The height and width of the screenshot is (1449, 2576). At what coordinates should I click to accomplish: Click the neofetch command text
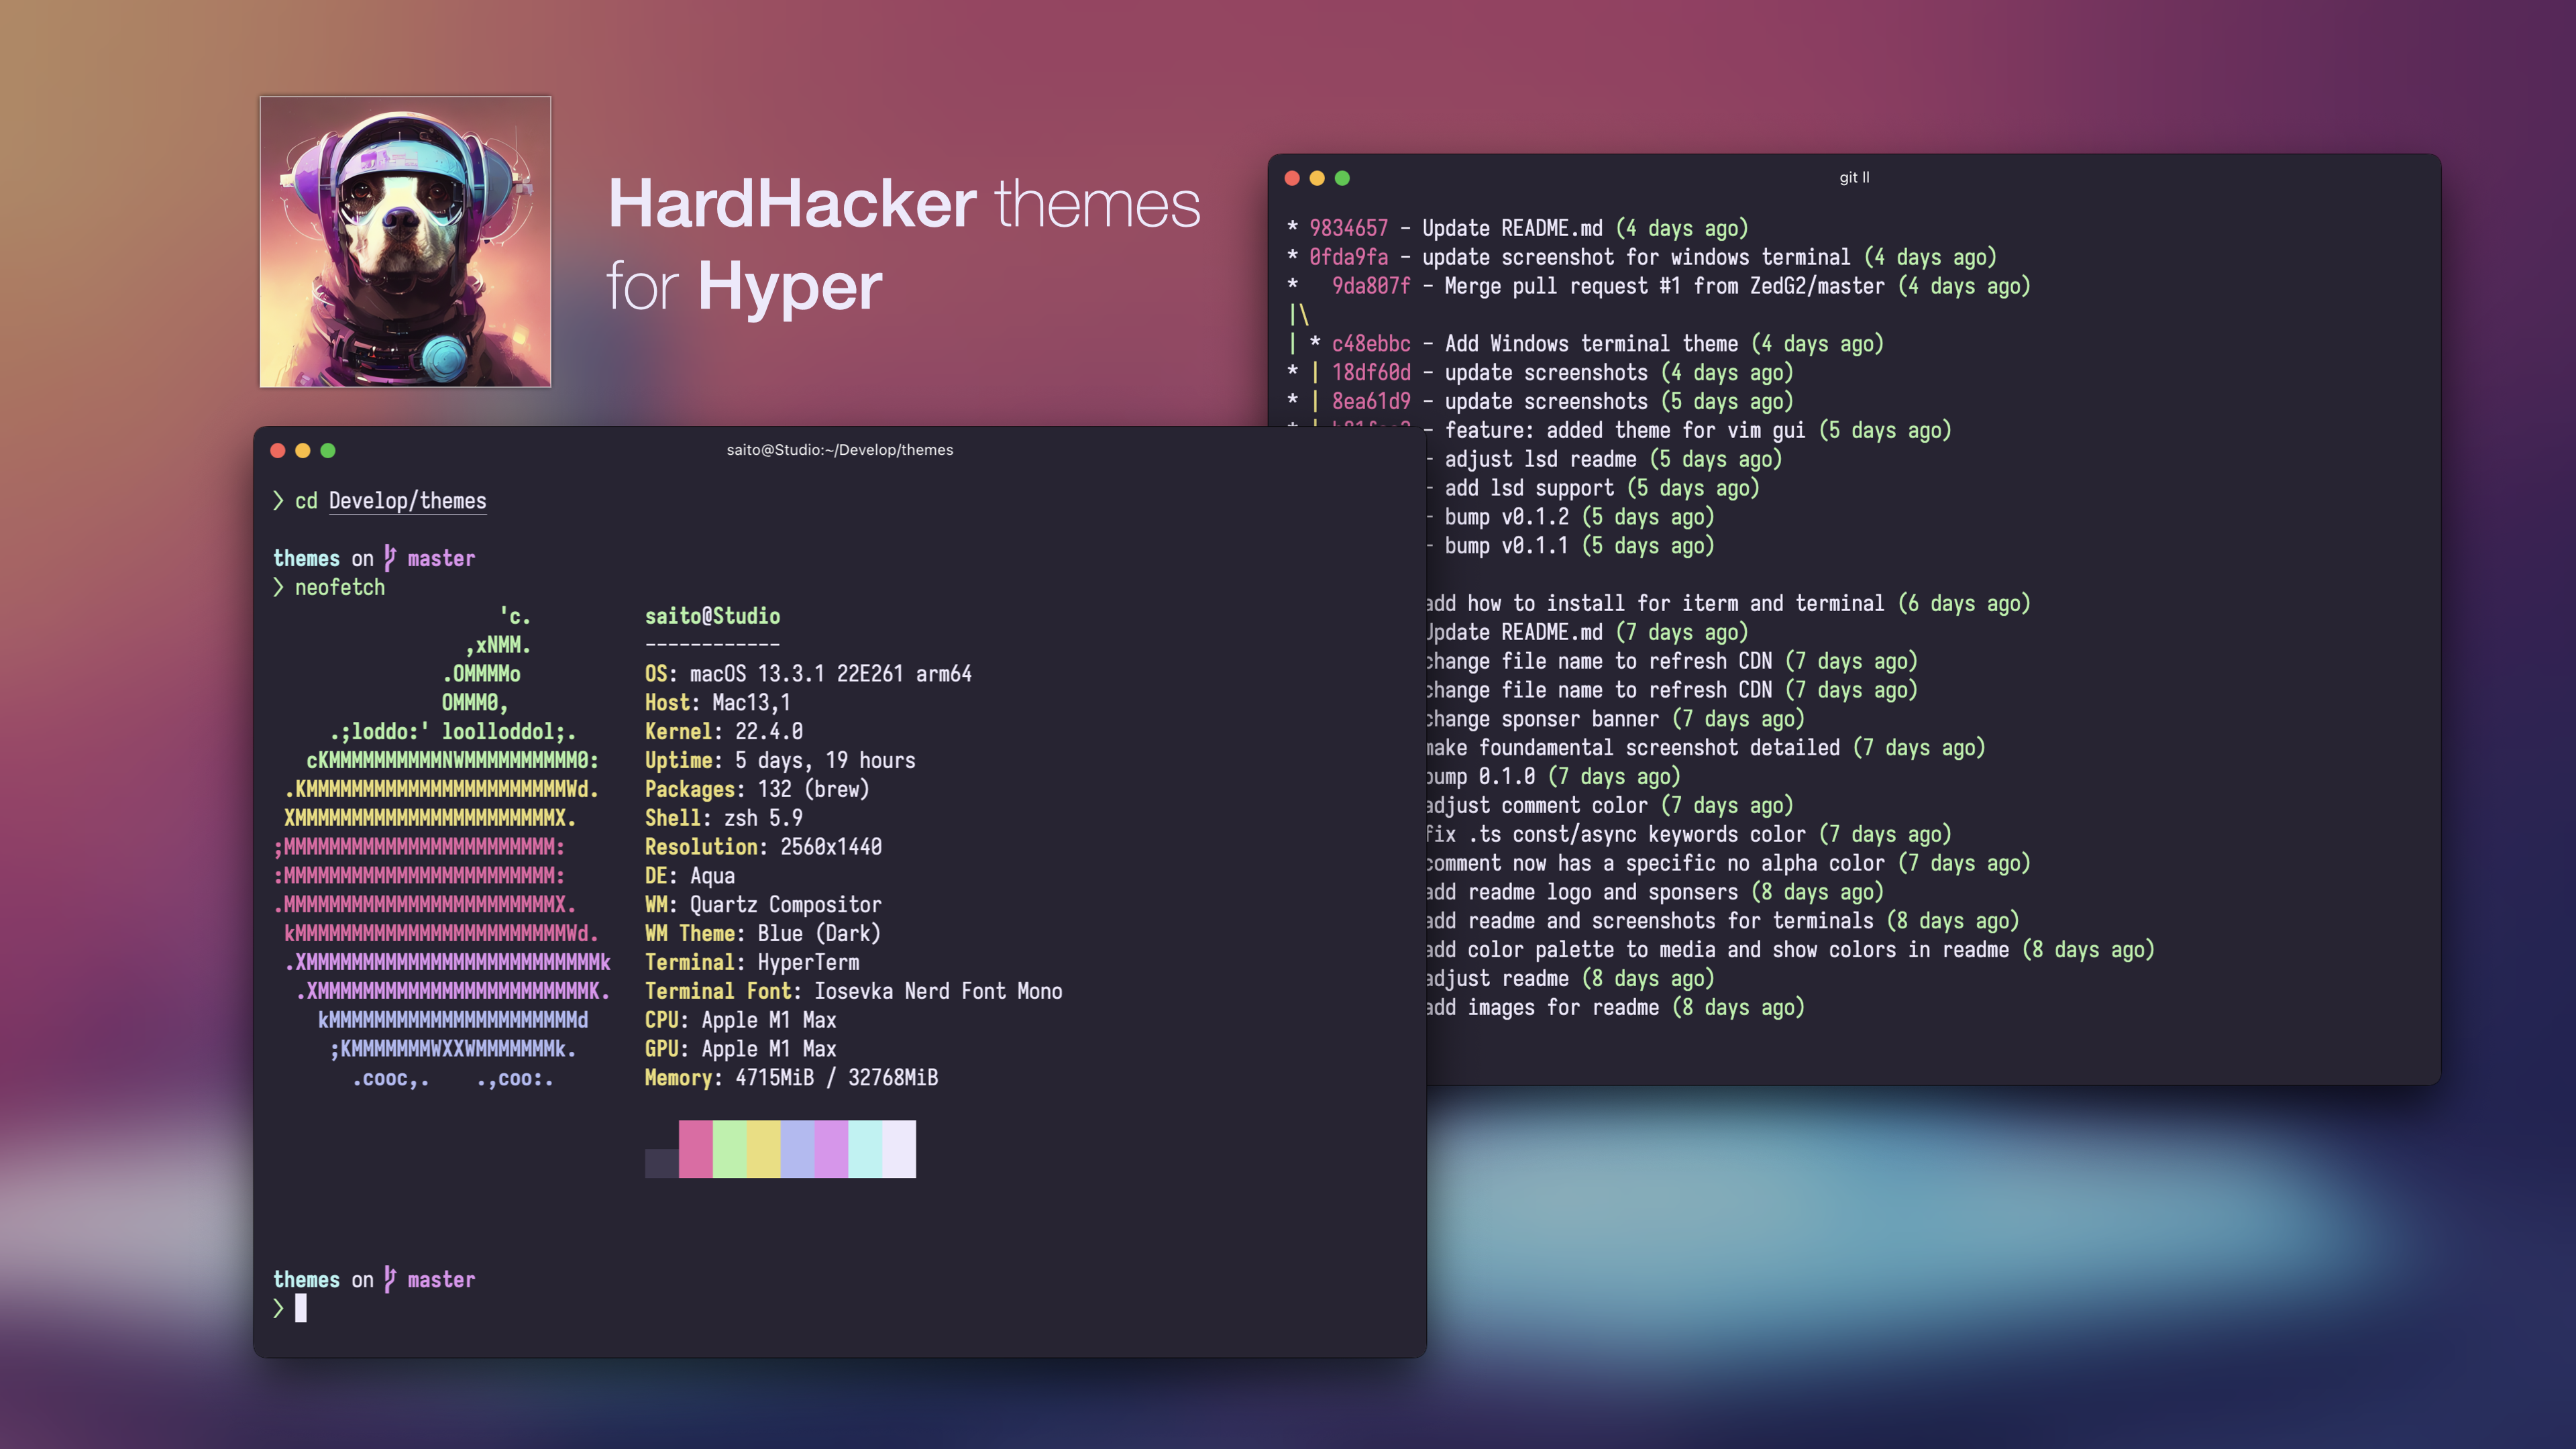click(339, 588)
